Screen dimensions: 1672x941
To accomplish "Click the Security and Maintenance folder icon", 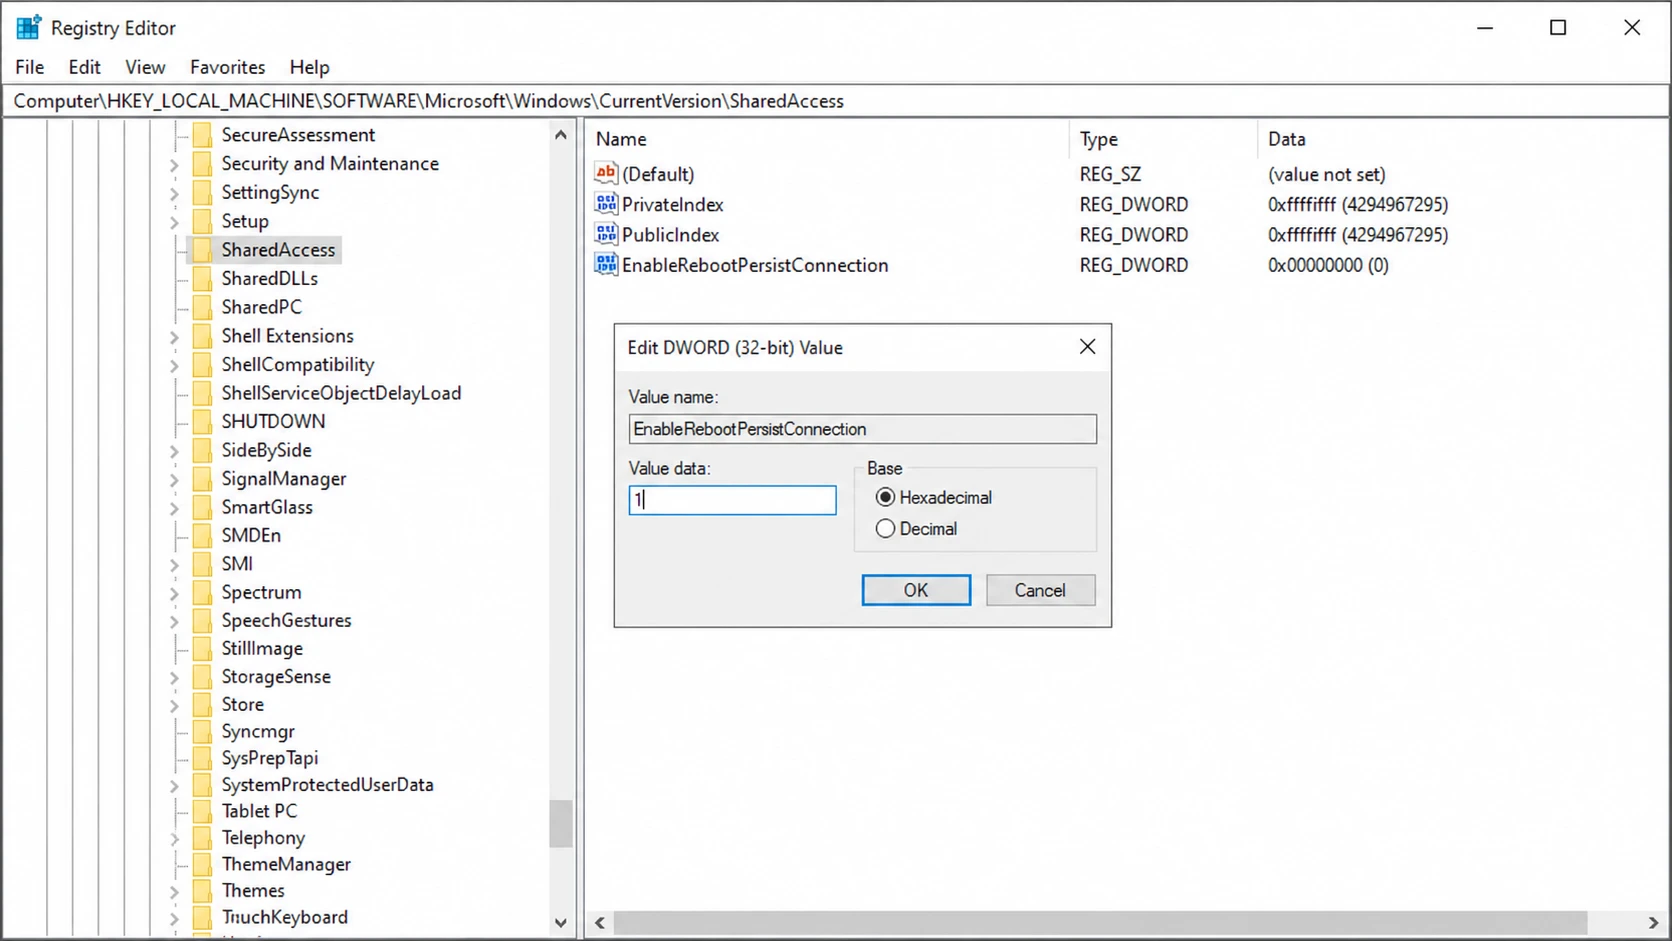I will pos(202,163).
